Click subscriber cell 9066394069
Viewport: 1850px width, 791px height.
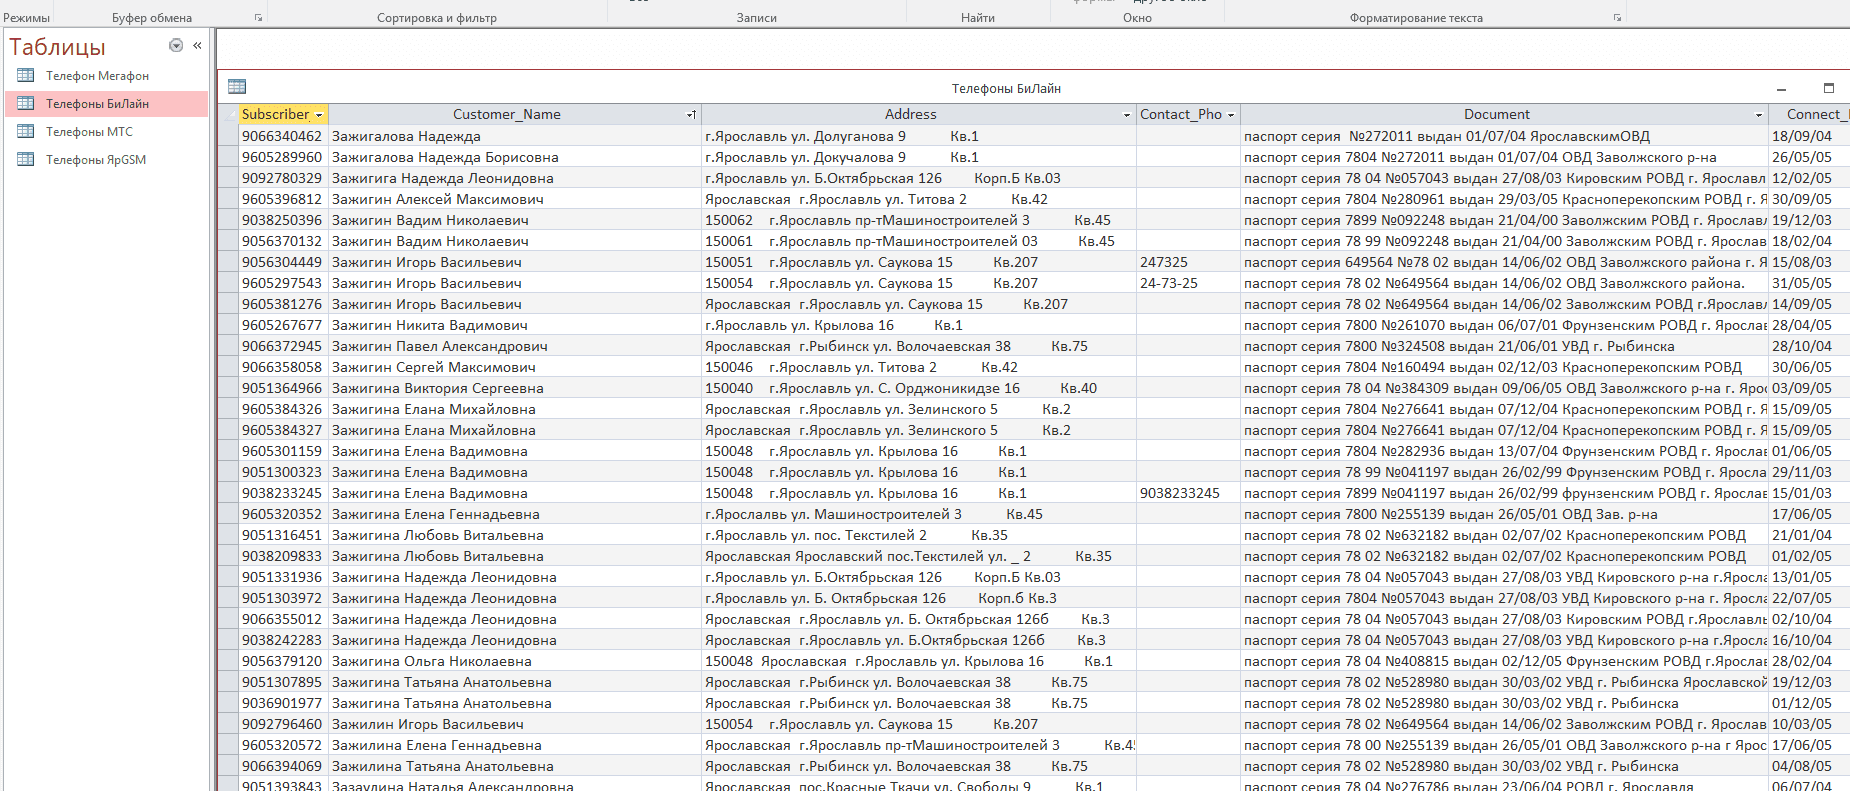pyautogui.click(x=282, y=766)
